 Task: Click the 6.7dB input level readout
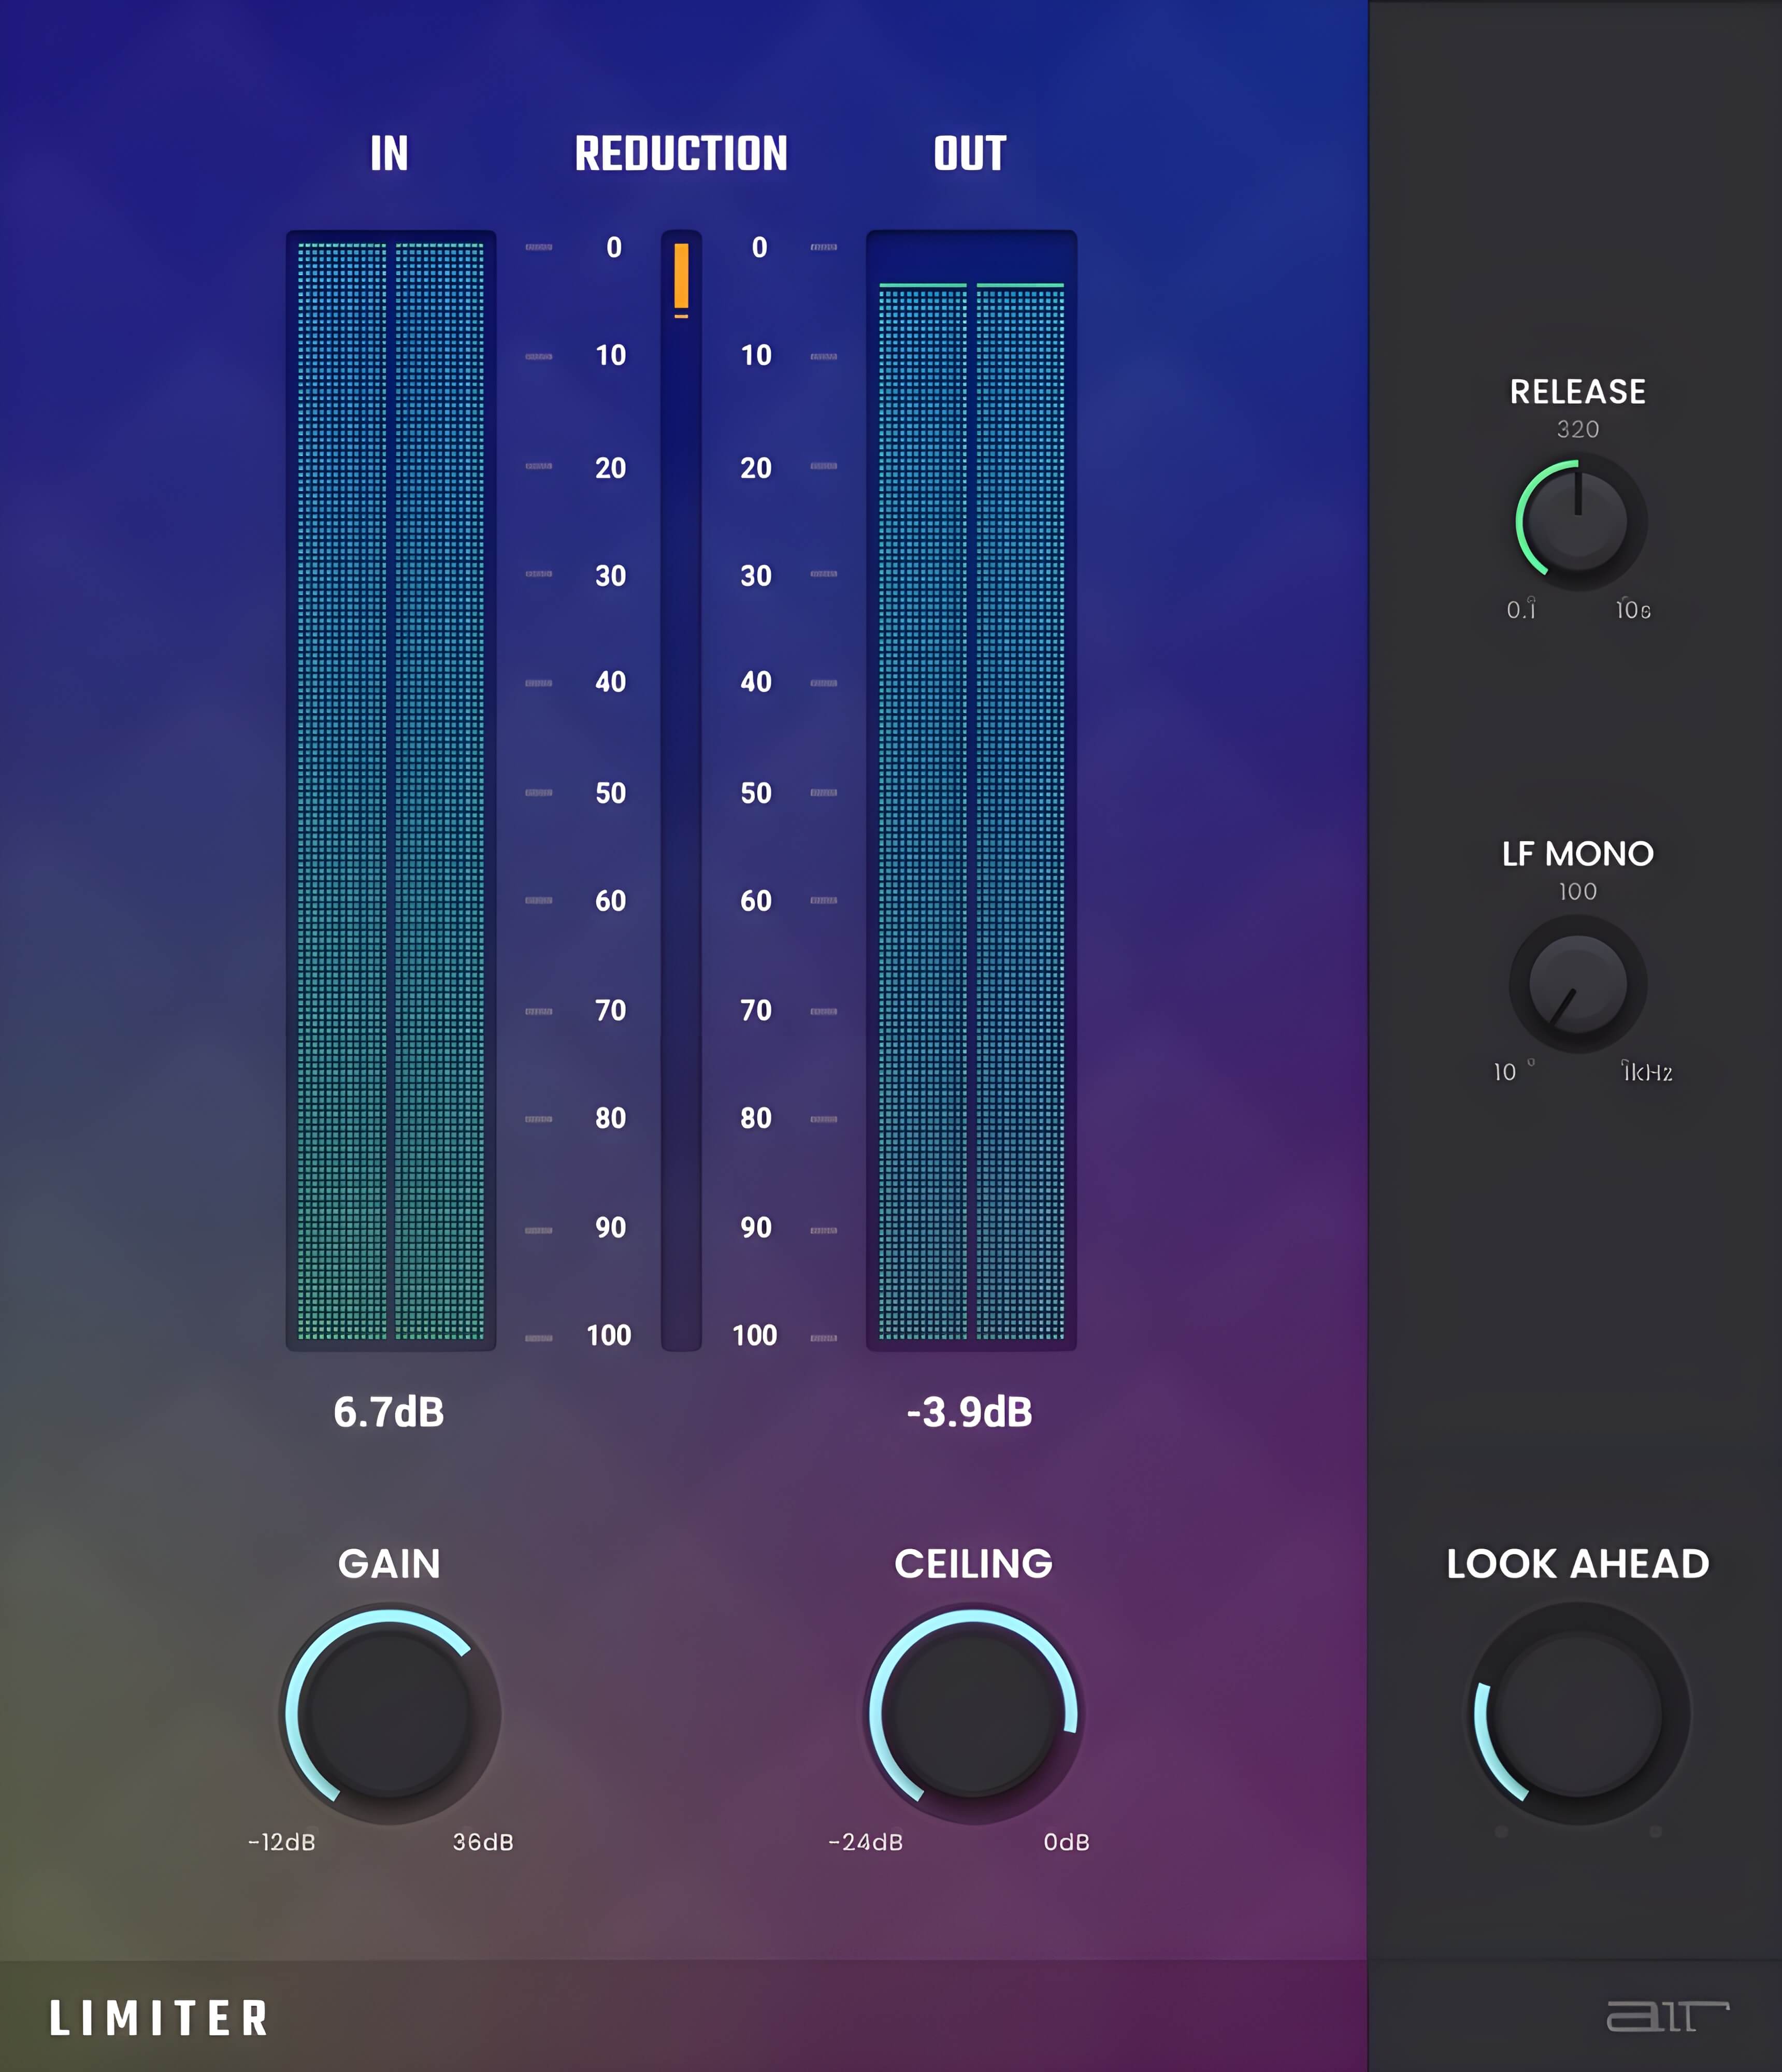click(x=388, y=1412)
